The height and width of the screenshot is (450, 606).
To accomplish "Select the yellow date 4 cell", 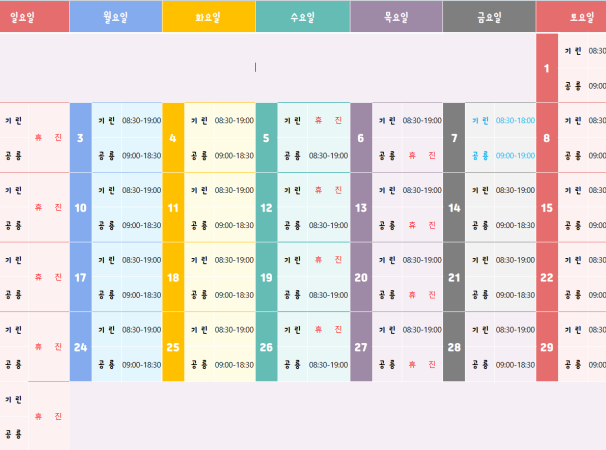I will [173, 138].
